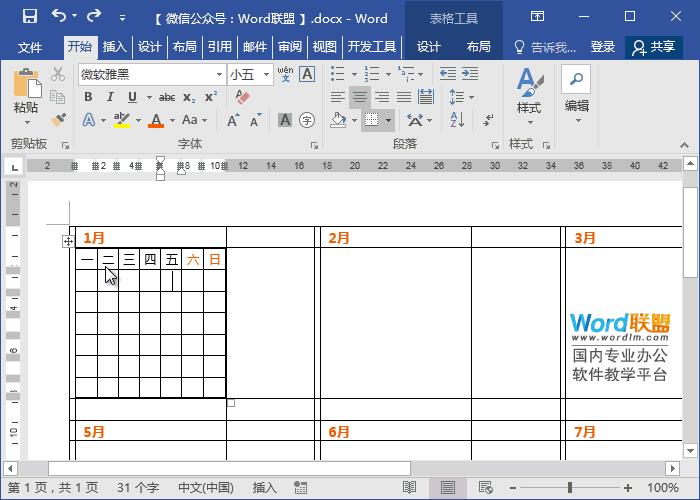Expand the borders dropdown arrow

388,120
